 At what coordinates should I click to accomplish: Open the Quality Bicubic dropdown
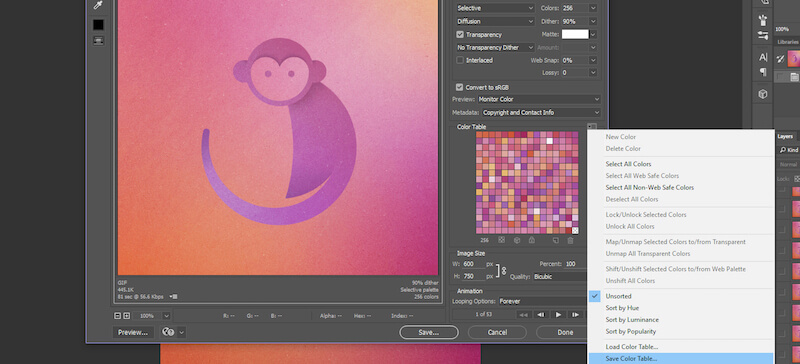(x=560, y=277)
